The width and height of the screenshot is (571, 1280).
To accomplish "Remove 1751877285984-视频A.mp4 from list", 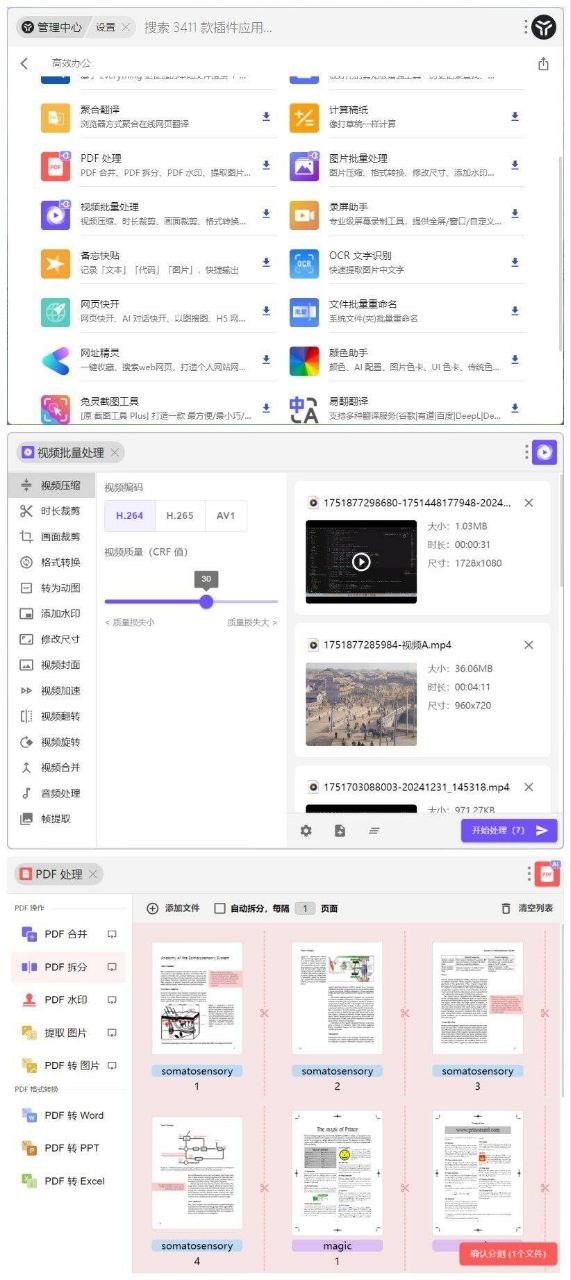I will (x=529, y=645).
